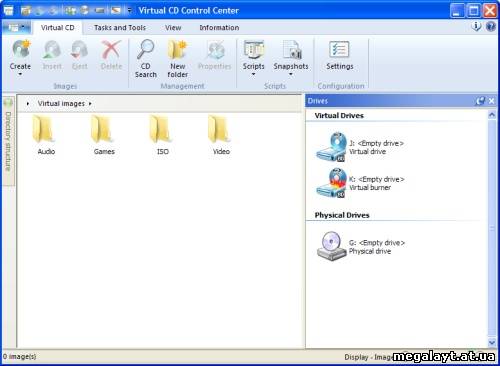Toggle auto-hide pin on Drives panel
Screen dimensions: 500x366
coord(480,101)
